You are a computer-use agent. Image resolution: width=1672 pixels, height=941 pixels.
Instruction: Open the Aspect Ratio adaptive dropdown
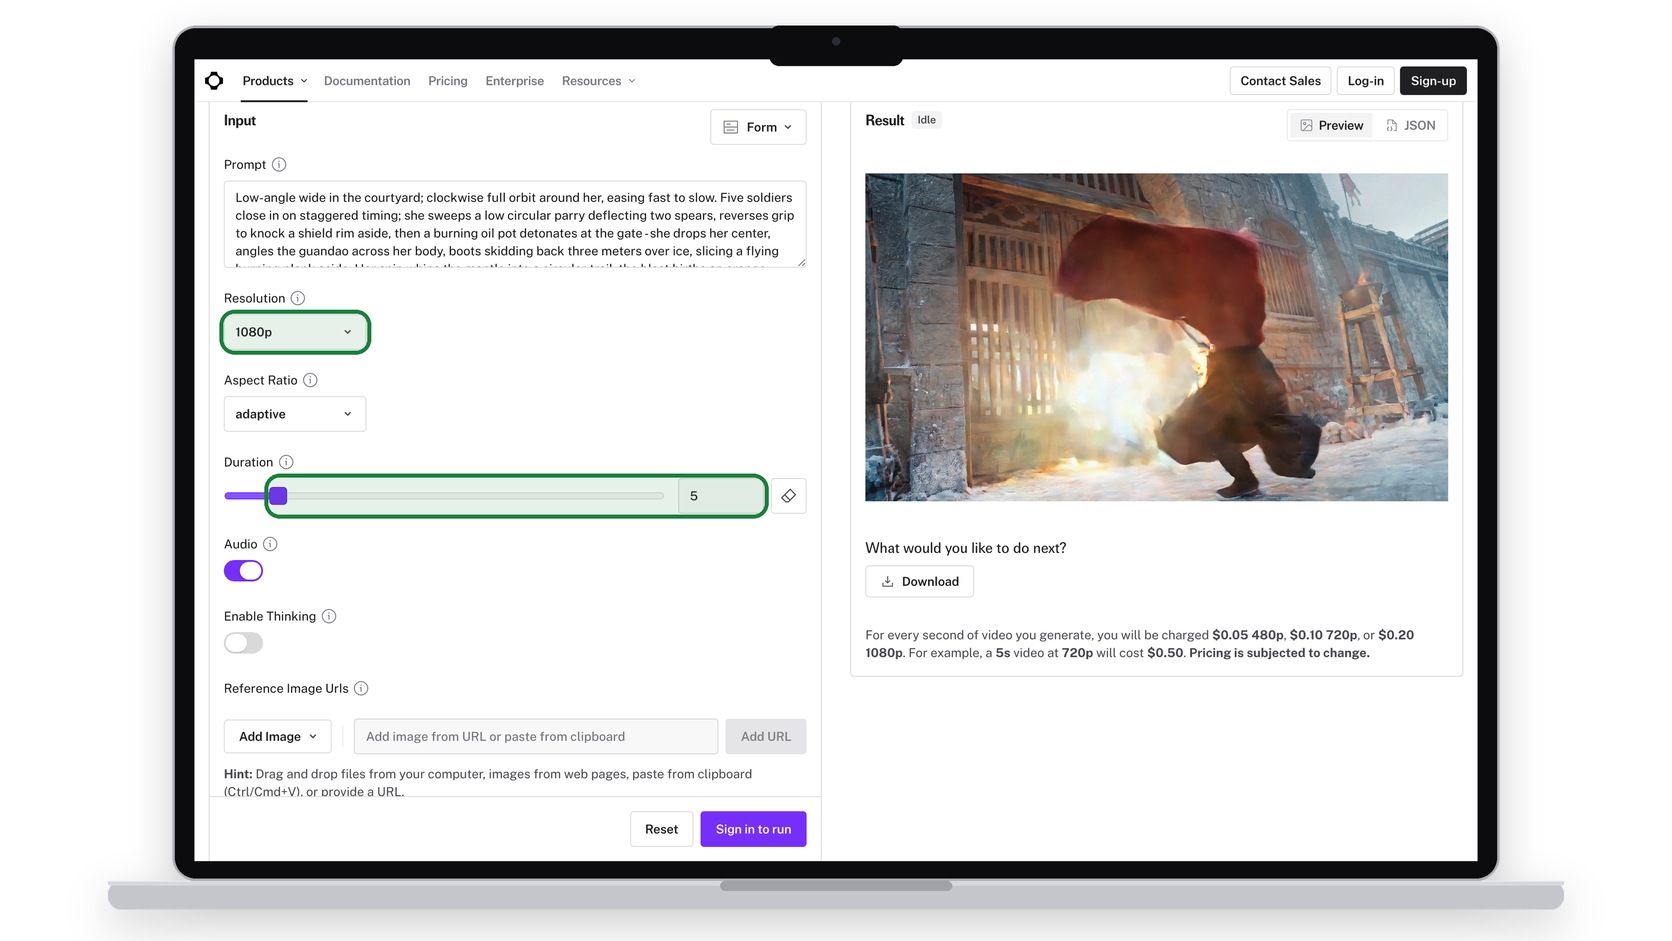tap(295, 414)
